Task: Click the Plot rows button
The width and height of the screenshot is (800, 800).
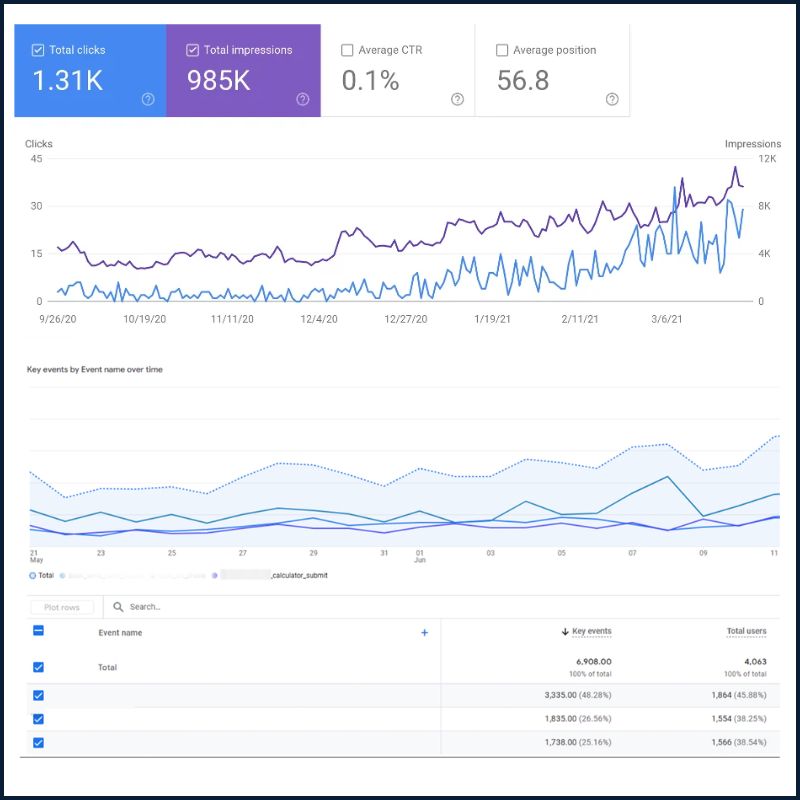Action: [x=62, y=607]
